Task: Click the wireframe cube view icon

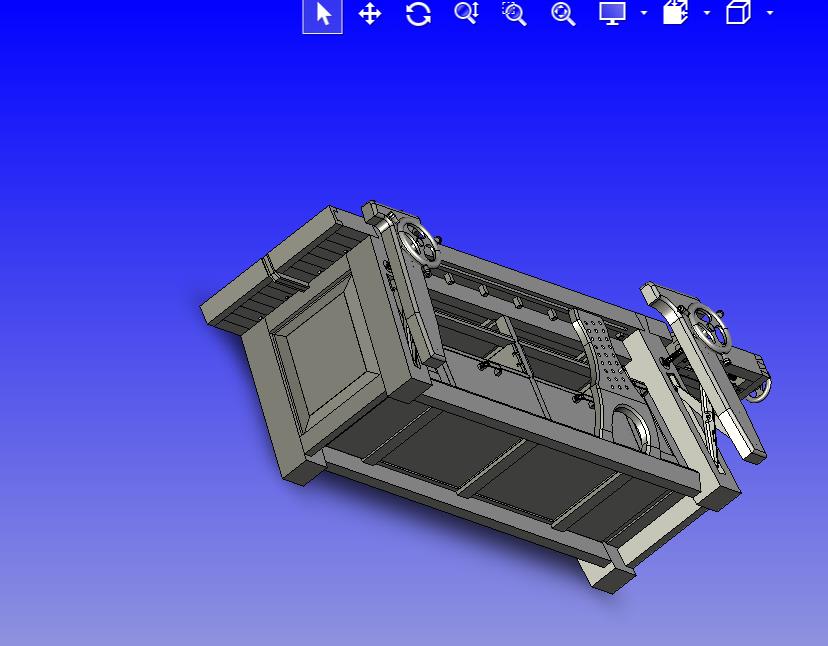Action: (738, 13)
